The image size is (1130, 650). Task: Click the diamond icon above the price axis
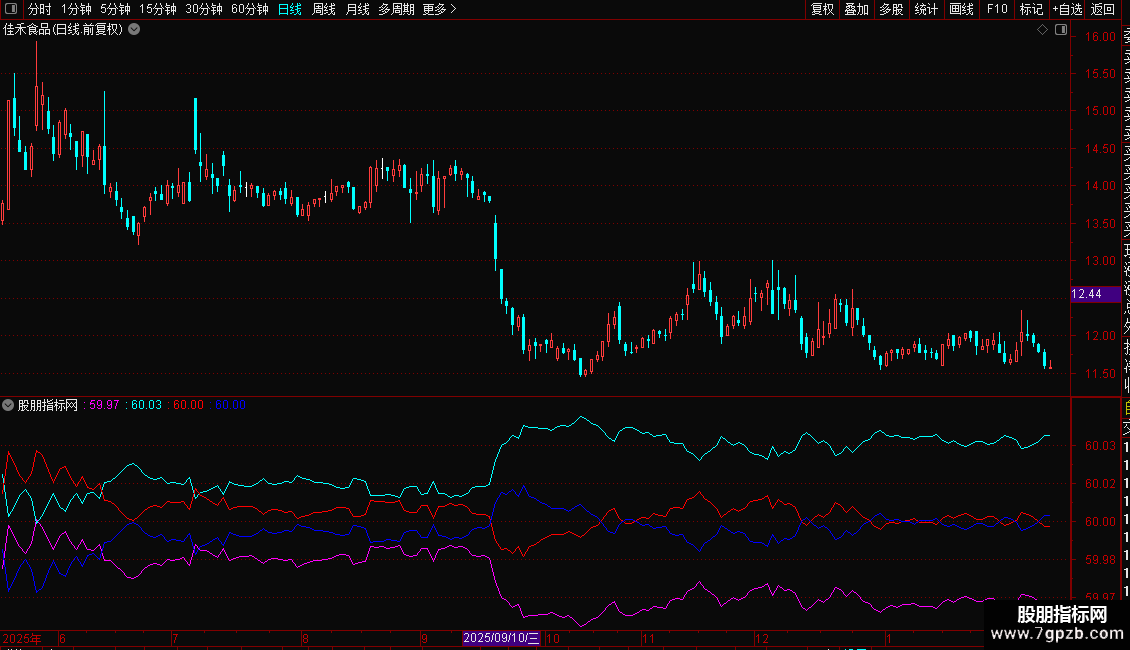click(x=1042, y=30)
